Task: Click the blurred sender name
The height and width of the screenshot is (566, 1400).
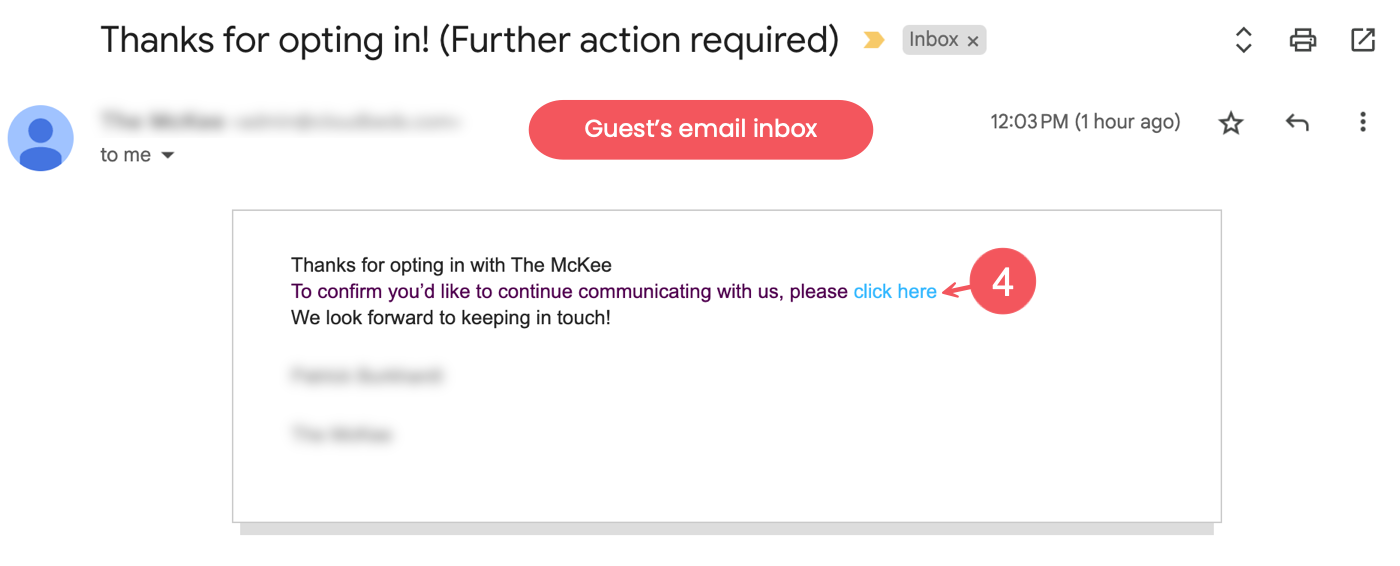Action: (x=162, y=122)
